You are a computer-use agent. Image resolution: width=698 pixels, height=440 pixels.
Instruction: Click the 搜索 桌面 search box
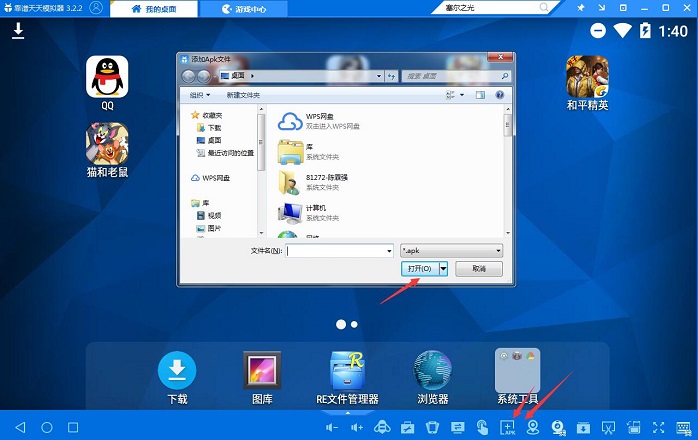click(456, 76)
